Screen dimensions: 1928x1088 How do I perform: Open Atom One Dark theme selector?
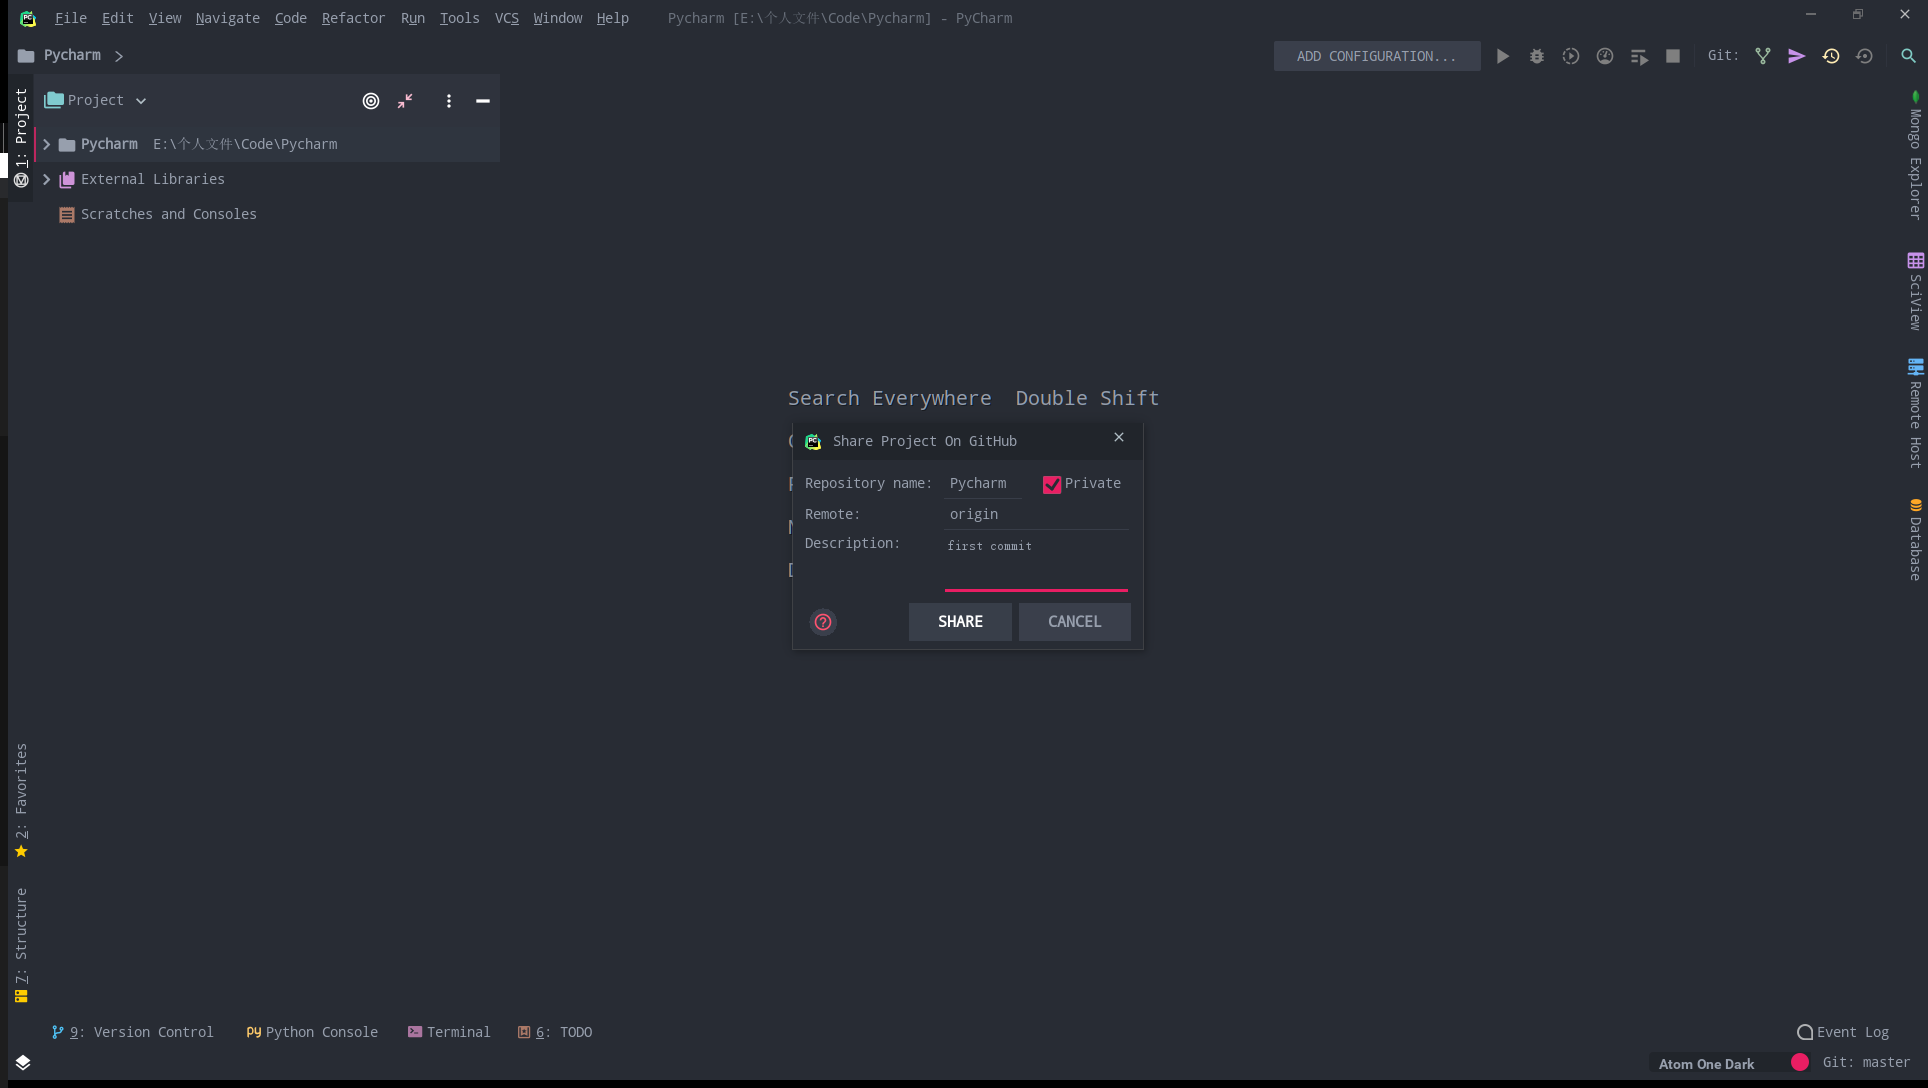click(x=1706, y=1064)
